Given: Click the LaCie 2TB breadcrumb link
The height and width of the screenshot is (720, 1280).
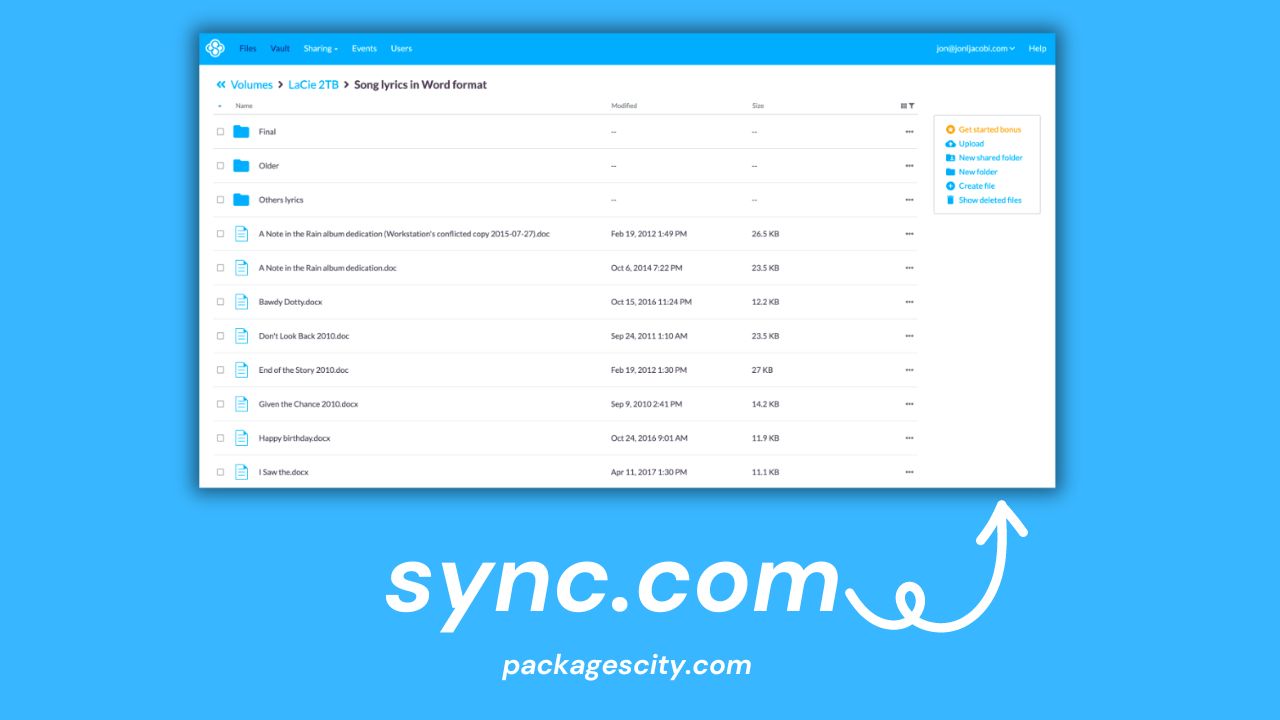Looking at the screenshot, I should pos(313,85).
